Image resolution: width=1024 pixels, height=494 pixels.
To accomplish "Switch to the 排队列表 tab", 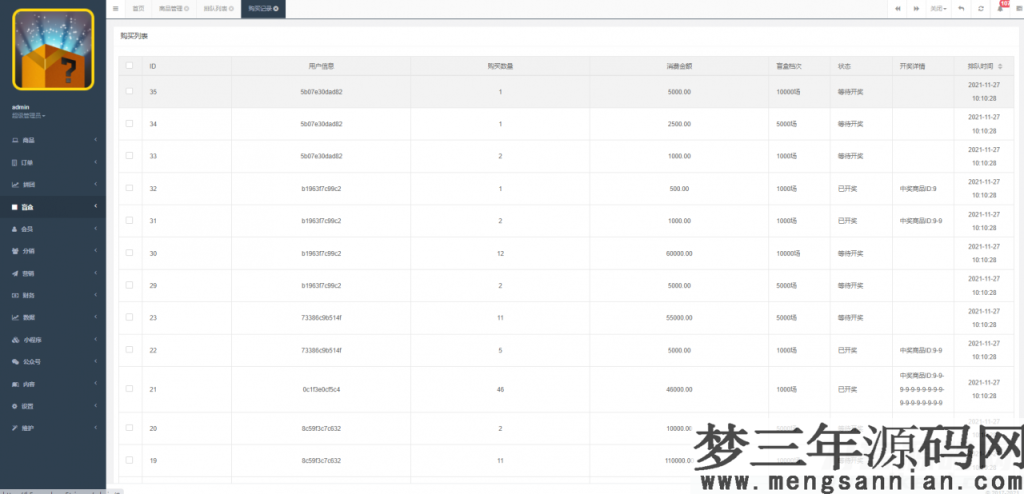I will tap(218, 8).
